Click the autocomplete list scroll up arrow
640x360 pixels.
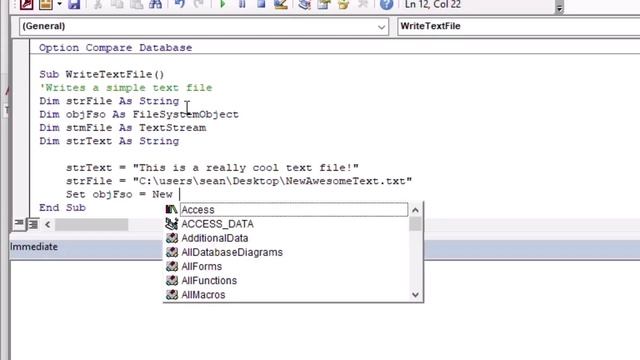point(416,210)
